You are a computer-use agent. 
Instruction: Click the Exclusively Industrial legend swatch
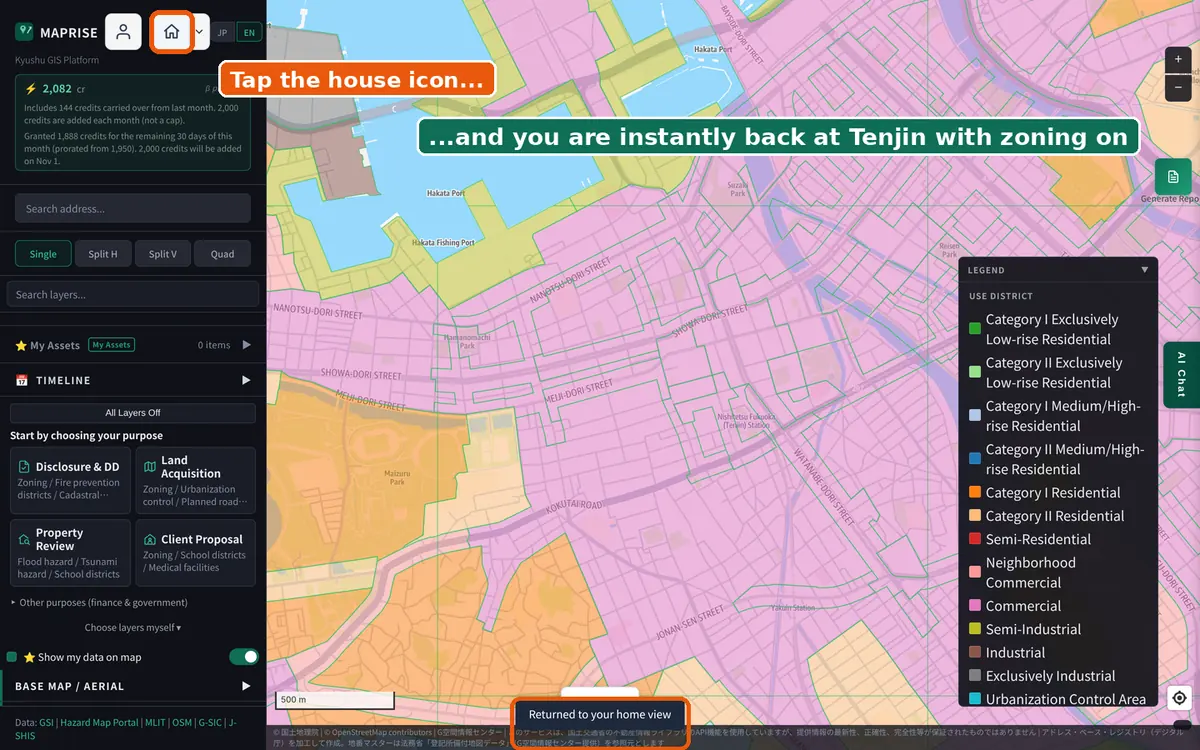974,676
